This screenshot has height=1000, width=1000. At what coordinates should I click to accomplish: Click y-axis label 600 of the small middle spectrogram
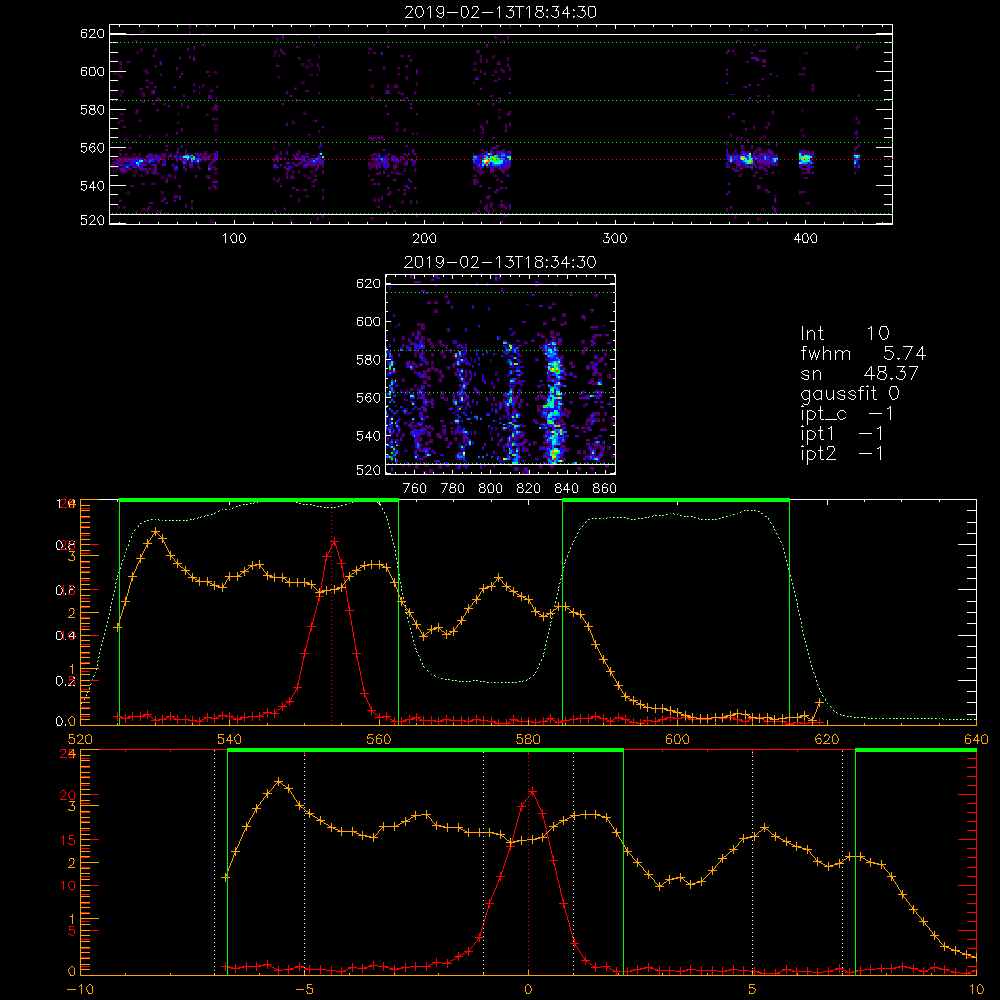368,321
